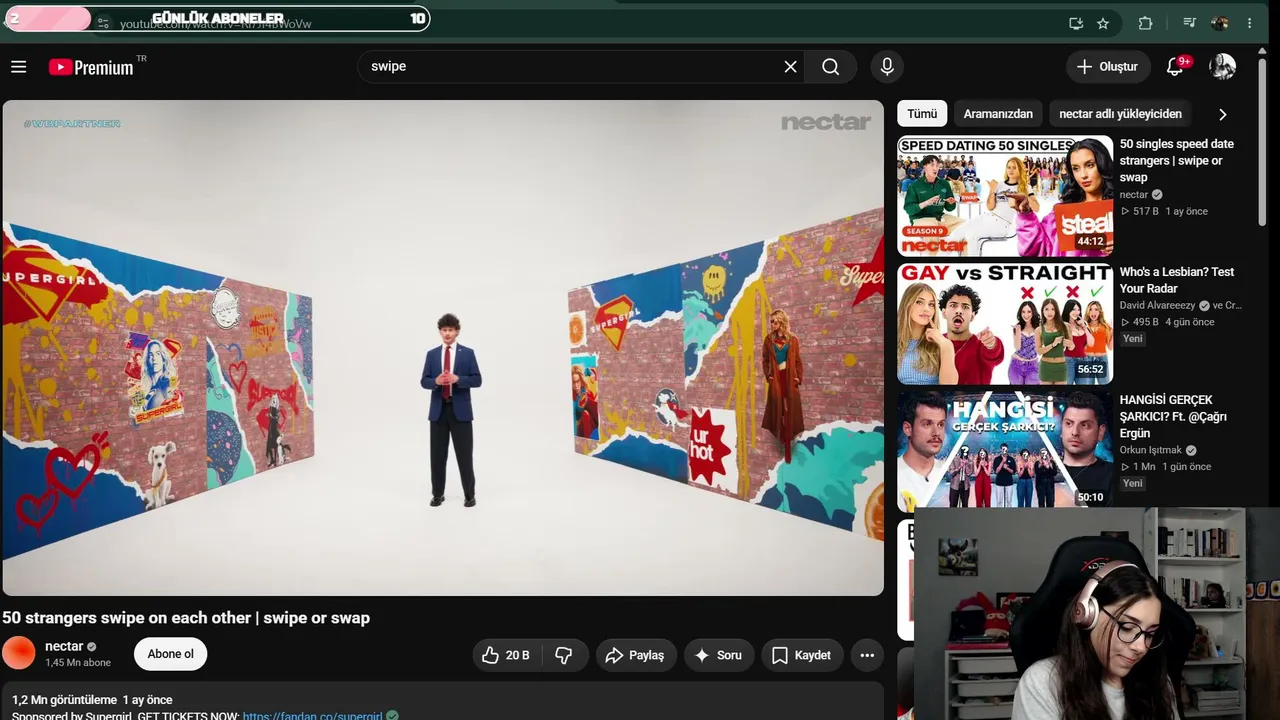Open the Chrome profile avatar
The width and height of the screenshot is (1280, 720).
tap(1219, 23)
